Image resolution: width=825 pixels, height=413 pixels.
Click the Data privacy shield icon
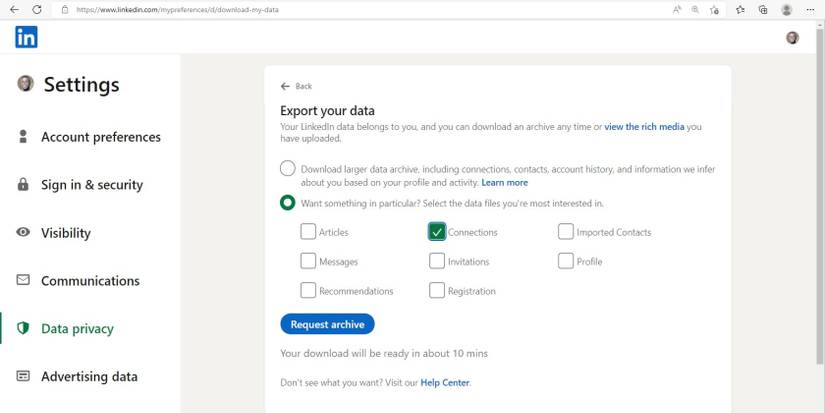pos(23,328)
